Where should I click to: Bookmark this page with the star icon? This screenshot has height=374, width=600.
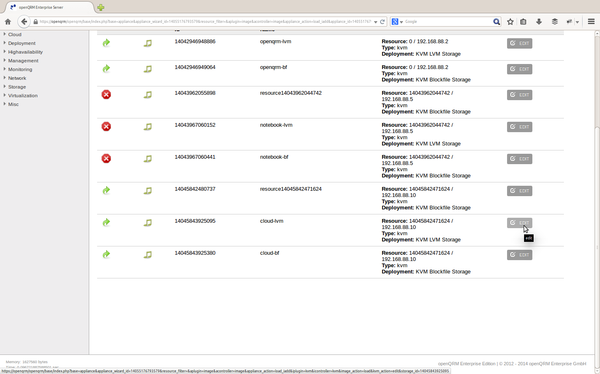[510, 22]
